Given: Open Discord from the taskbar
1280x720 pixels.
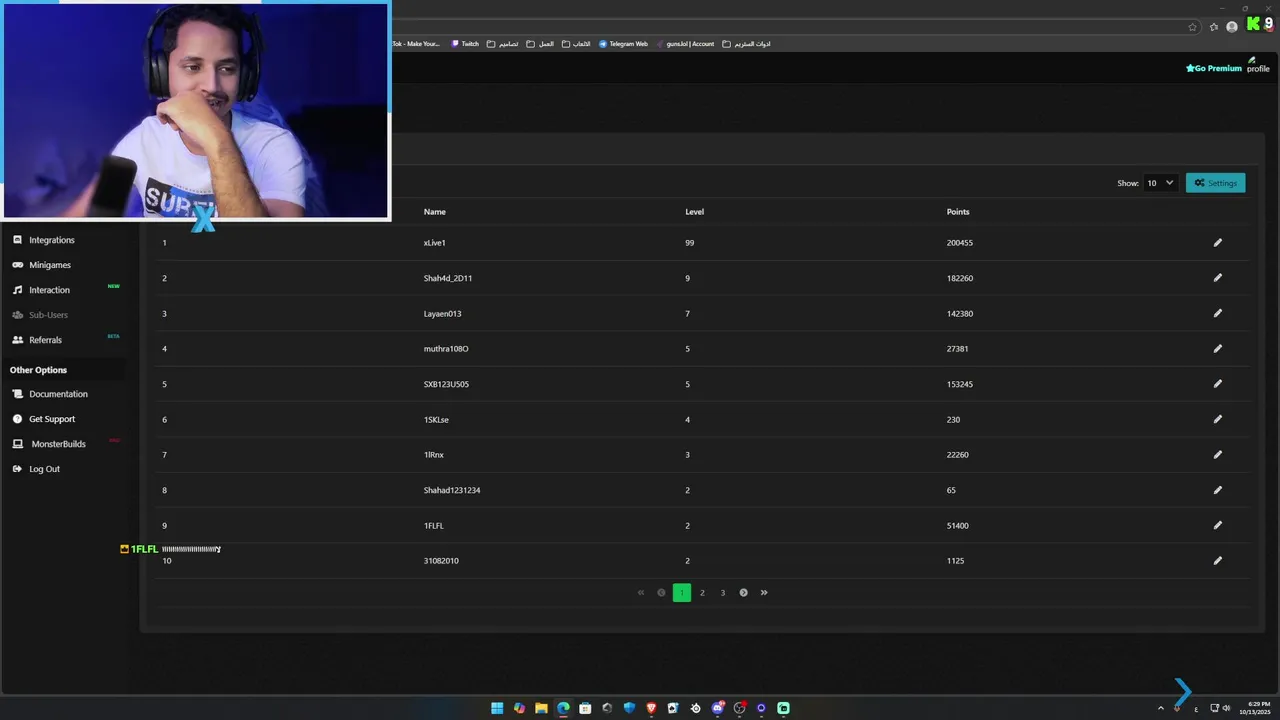Looking at the screenshot, I should pos(717,708).
